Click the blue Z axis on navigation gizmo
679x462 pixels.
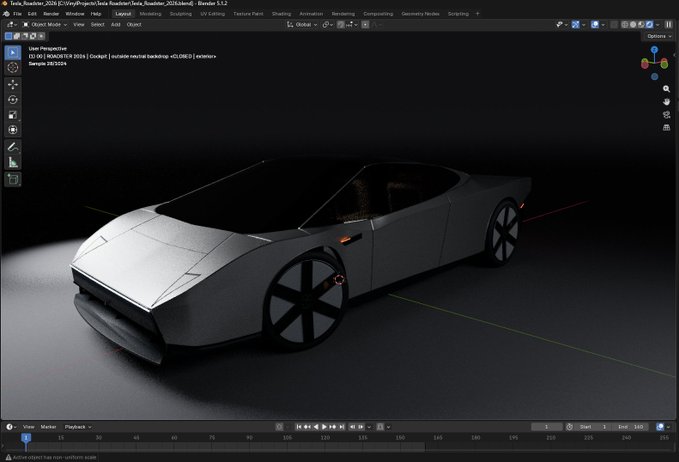[654, 50]
